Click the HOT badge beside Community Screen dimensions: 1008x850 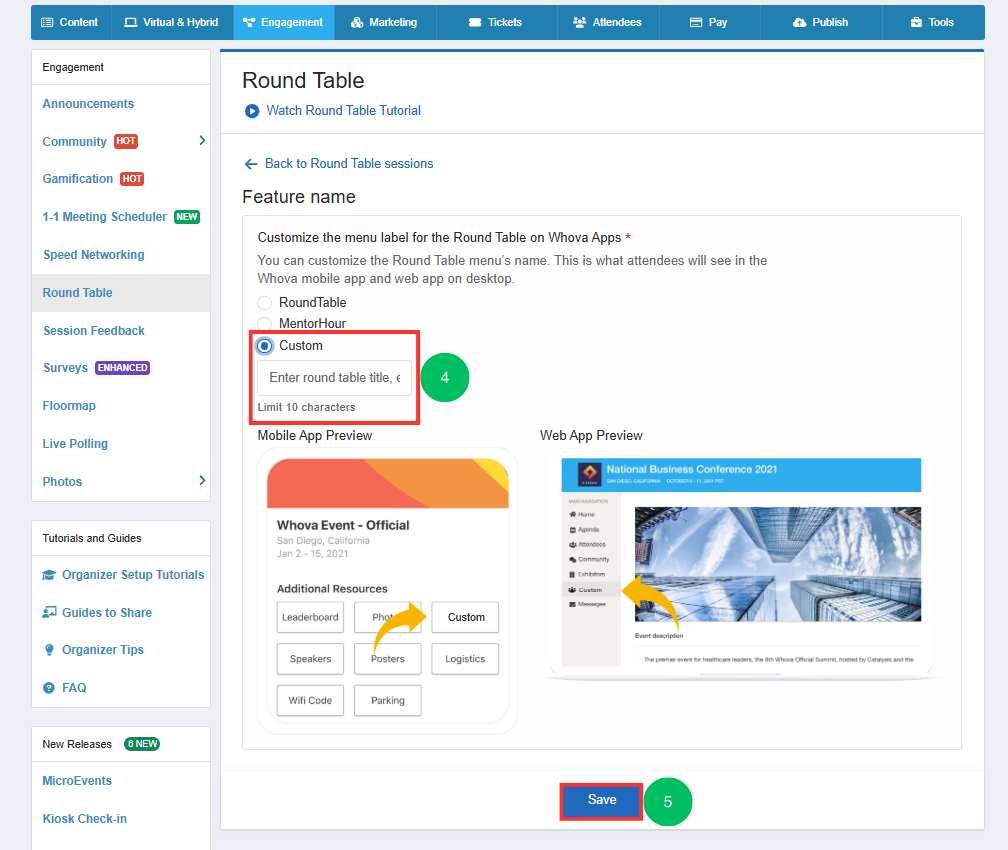pyautogui.click(x=126, y=141)
